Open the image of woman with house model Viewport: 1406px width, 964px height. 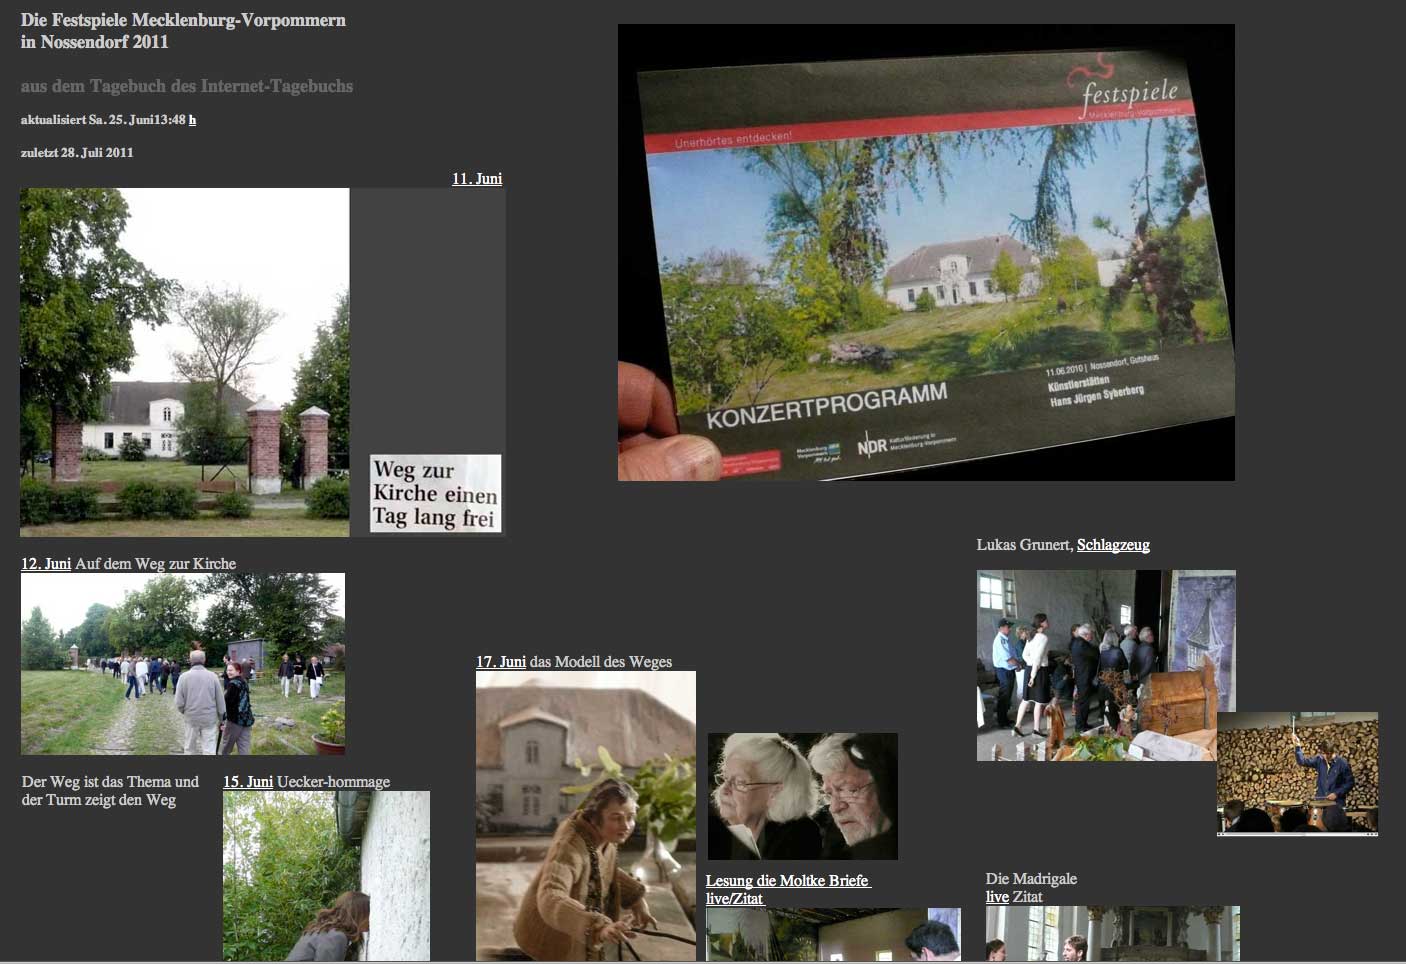tap(585, 814)
